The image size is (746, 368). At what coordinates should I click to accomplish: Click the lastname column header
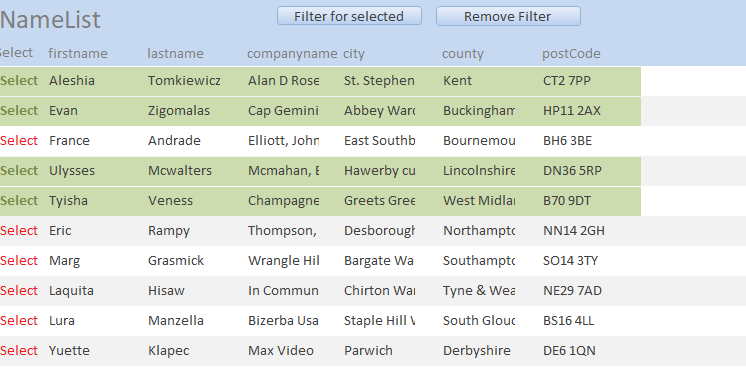click(x=176, y=53)
